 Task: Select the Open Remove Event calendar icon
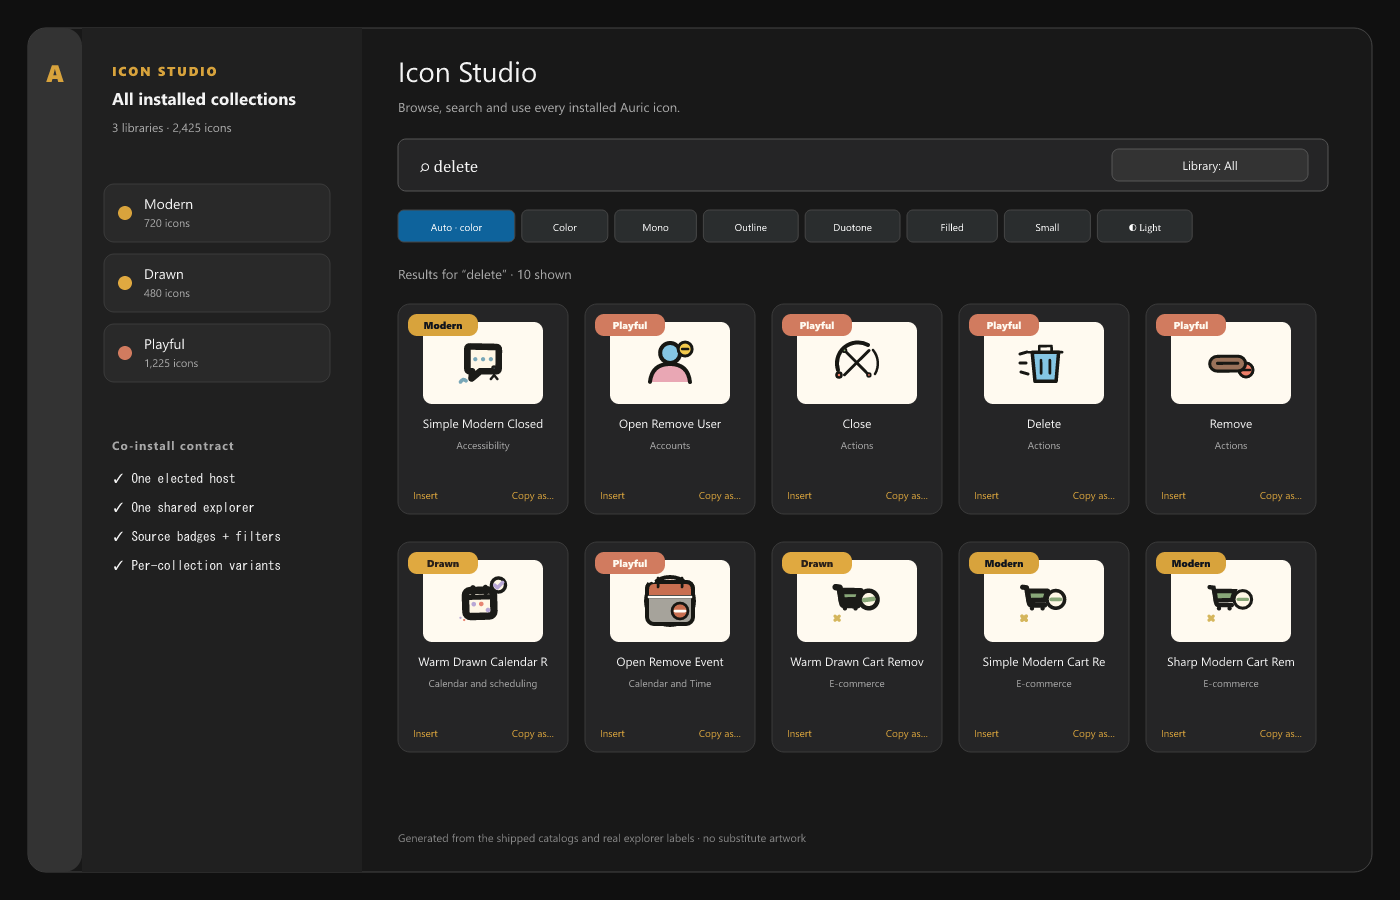670,601
